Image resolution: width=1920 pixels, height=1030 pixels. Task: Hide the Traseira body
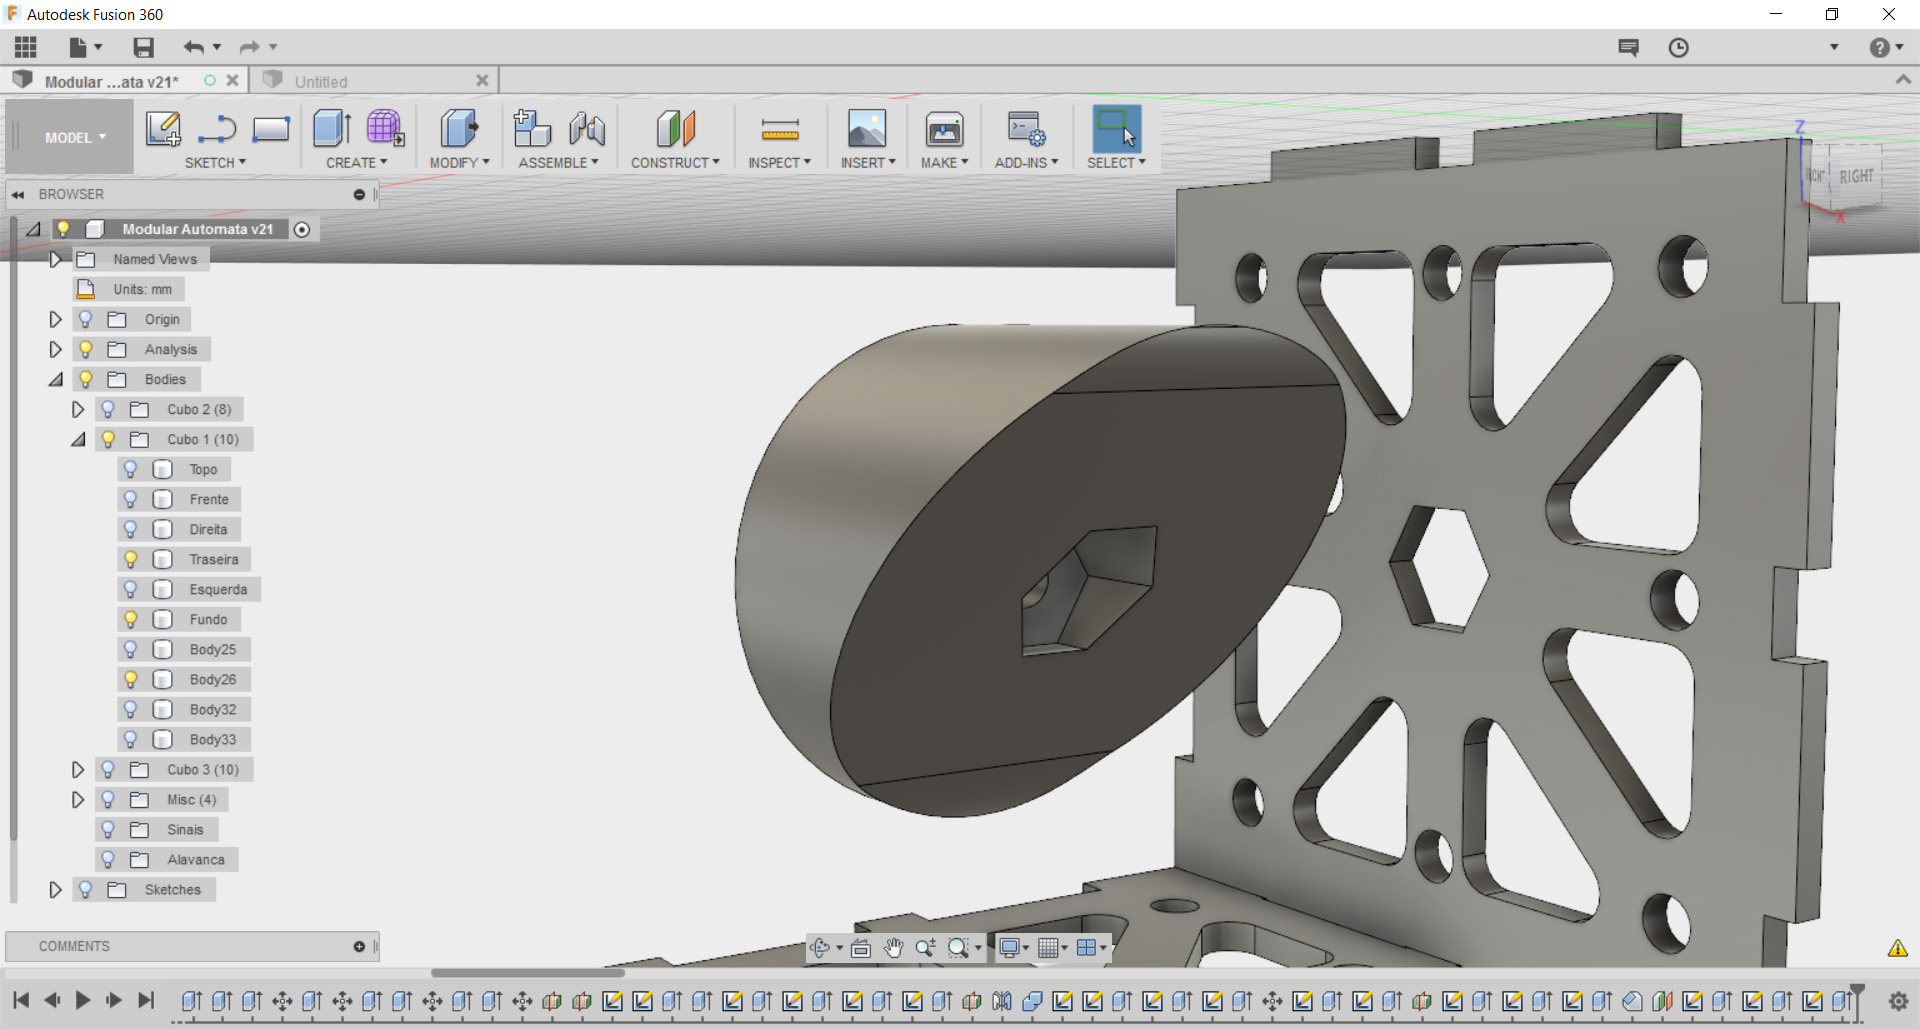point(130,559)
